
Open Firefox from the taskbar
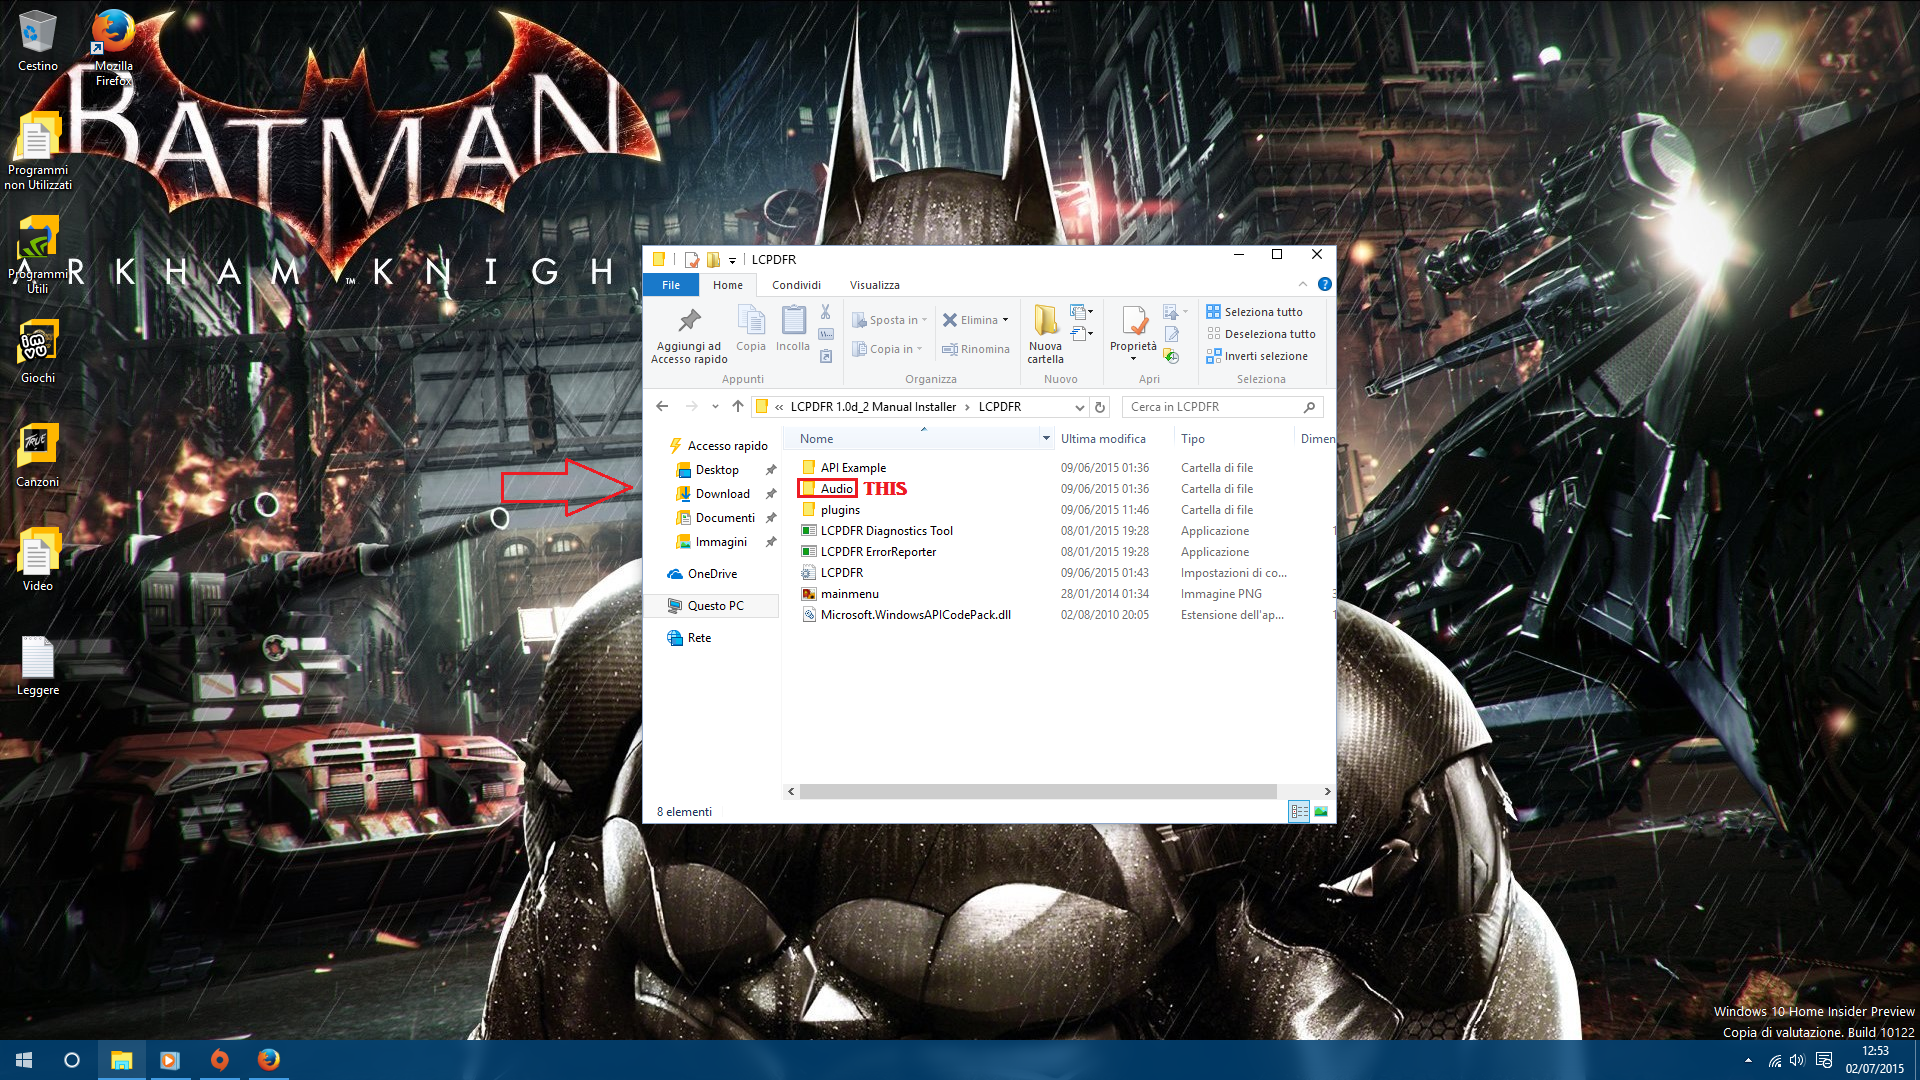(x=268, y=1060)
